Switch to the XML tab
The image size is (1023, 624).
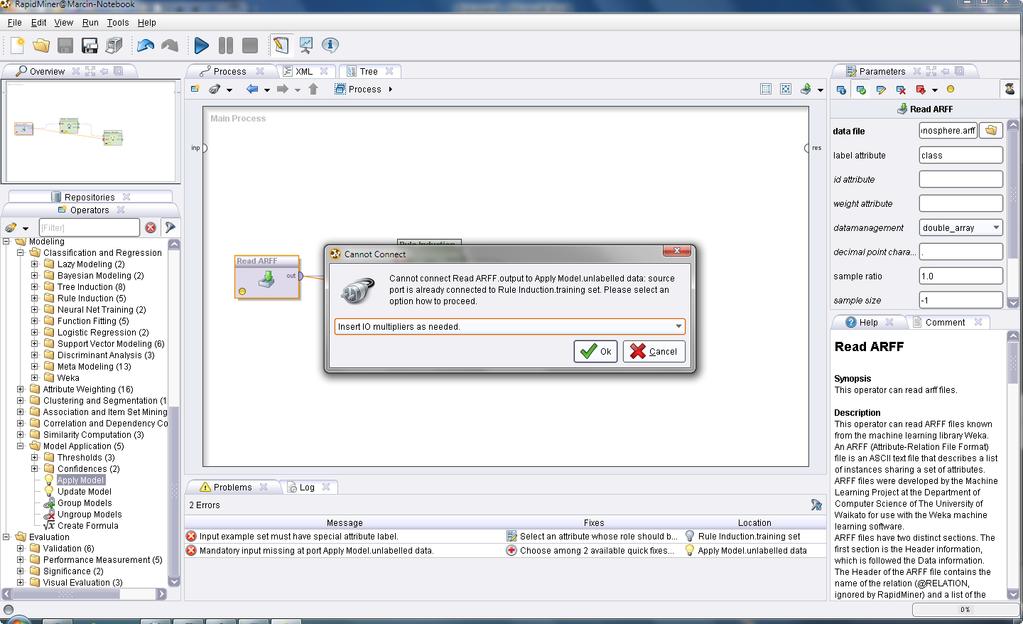pos(303,71)
